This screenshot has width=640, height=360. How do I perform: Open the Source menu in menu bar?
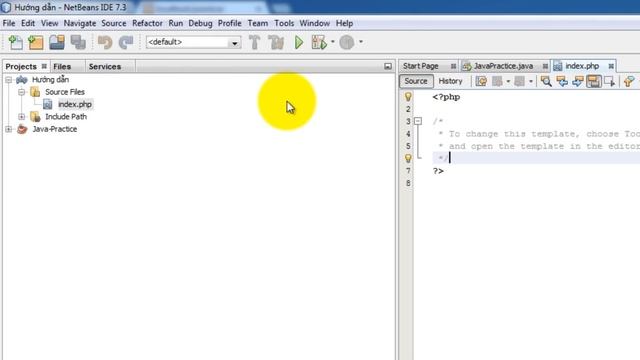point(113,23)
